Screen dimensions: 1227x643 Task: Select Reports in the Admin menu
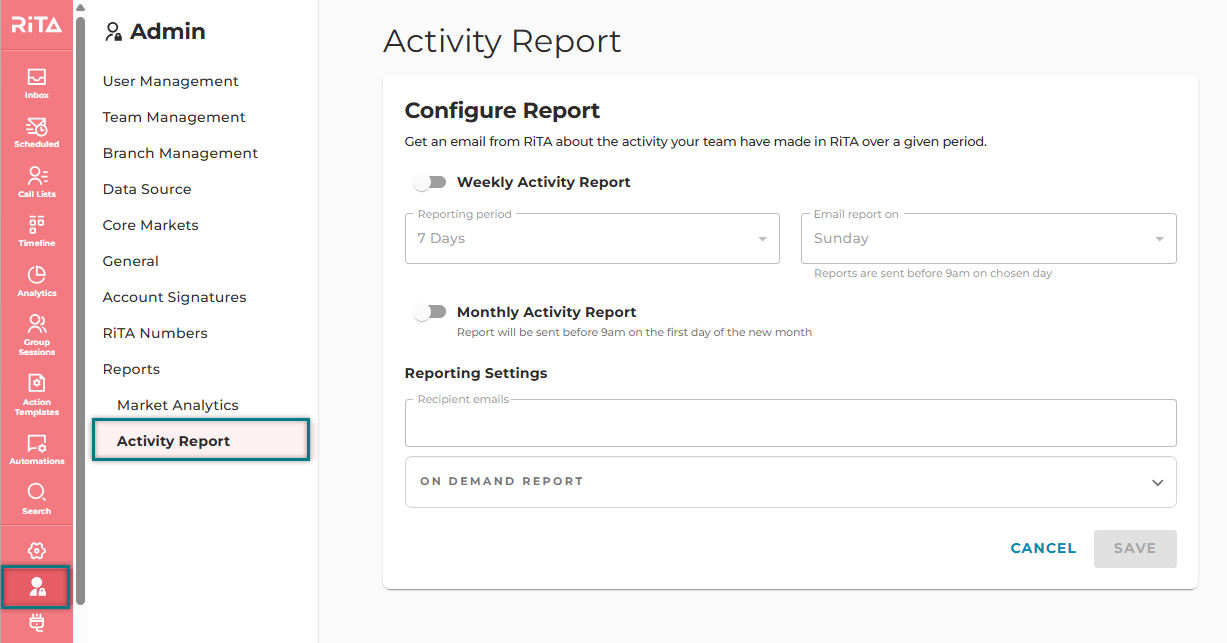[x=131, y=369]
